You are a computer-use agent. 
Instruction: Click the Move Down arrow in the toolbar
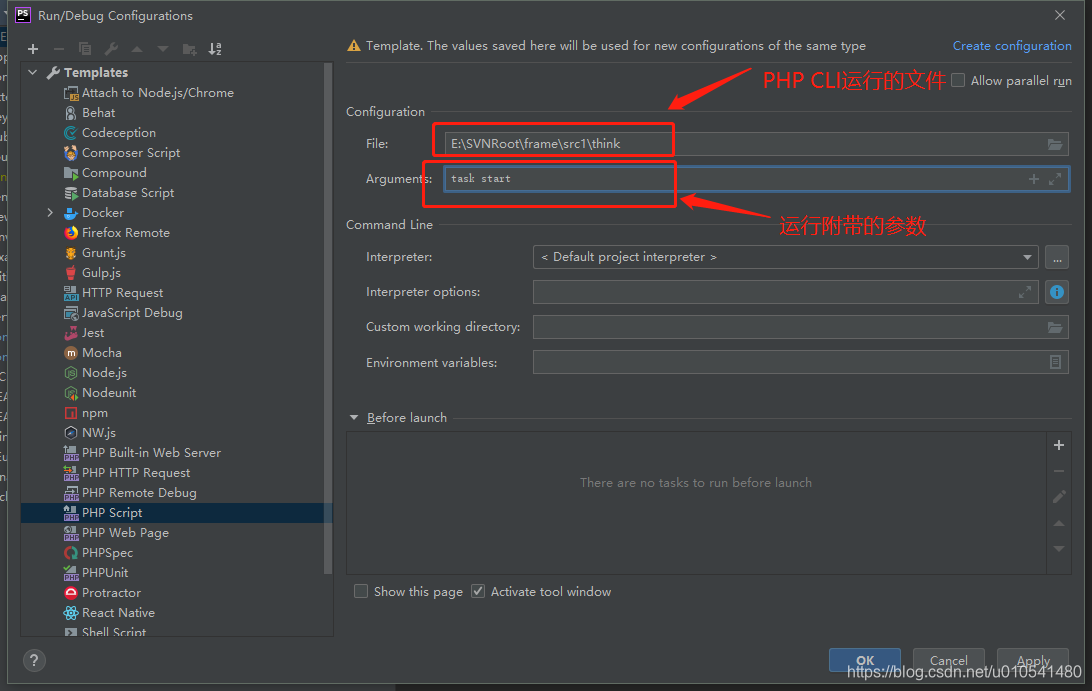tap(163, 49)
